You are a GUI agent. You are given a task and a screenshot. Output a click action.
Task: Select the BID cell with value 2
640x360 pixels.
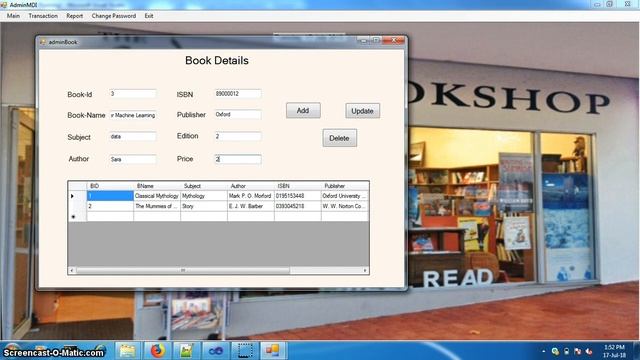click(110, 206)
